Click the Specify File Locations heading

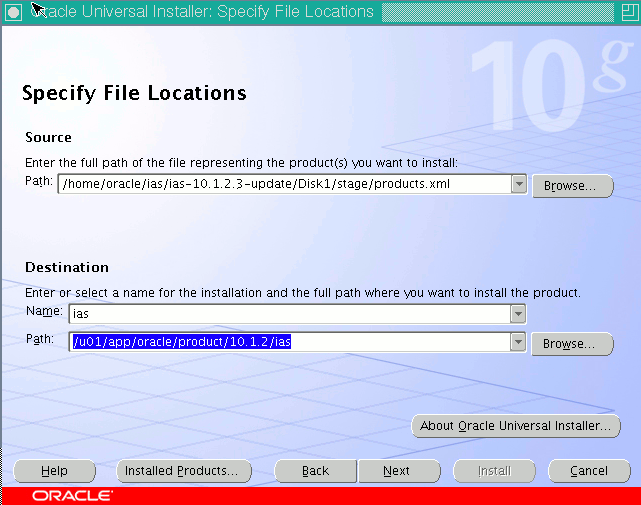[134, 94]
